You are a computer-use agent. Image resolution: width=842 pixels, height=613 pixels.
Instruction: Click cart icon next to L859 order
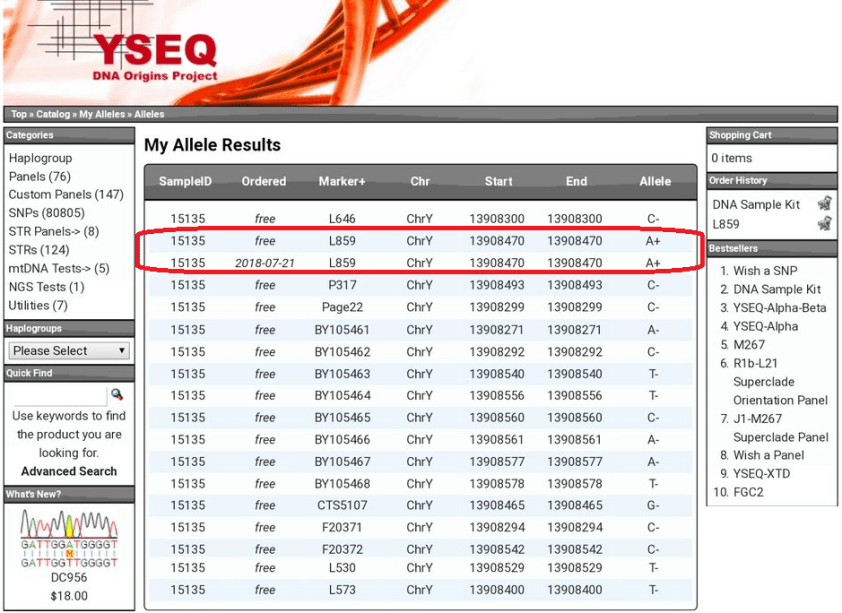pos(825,224)
